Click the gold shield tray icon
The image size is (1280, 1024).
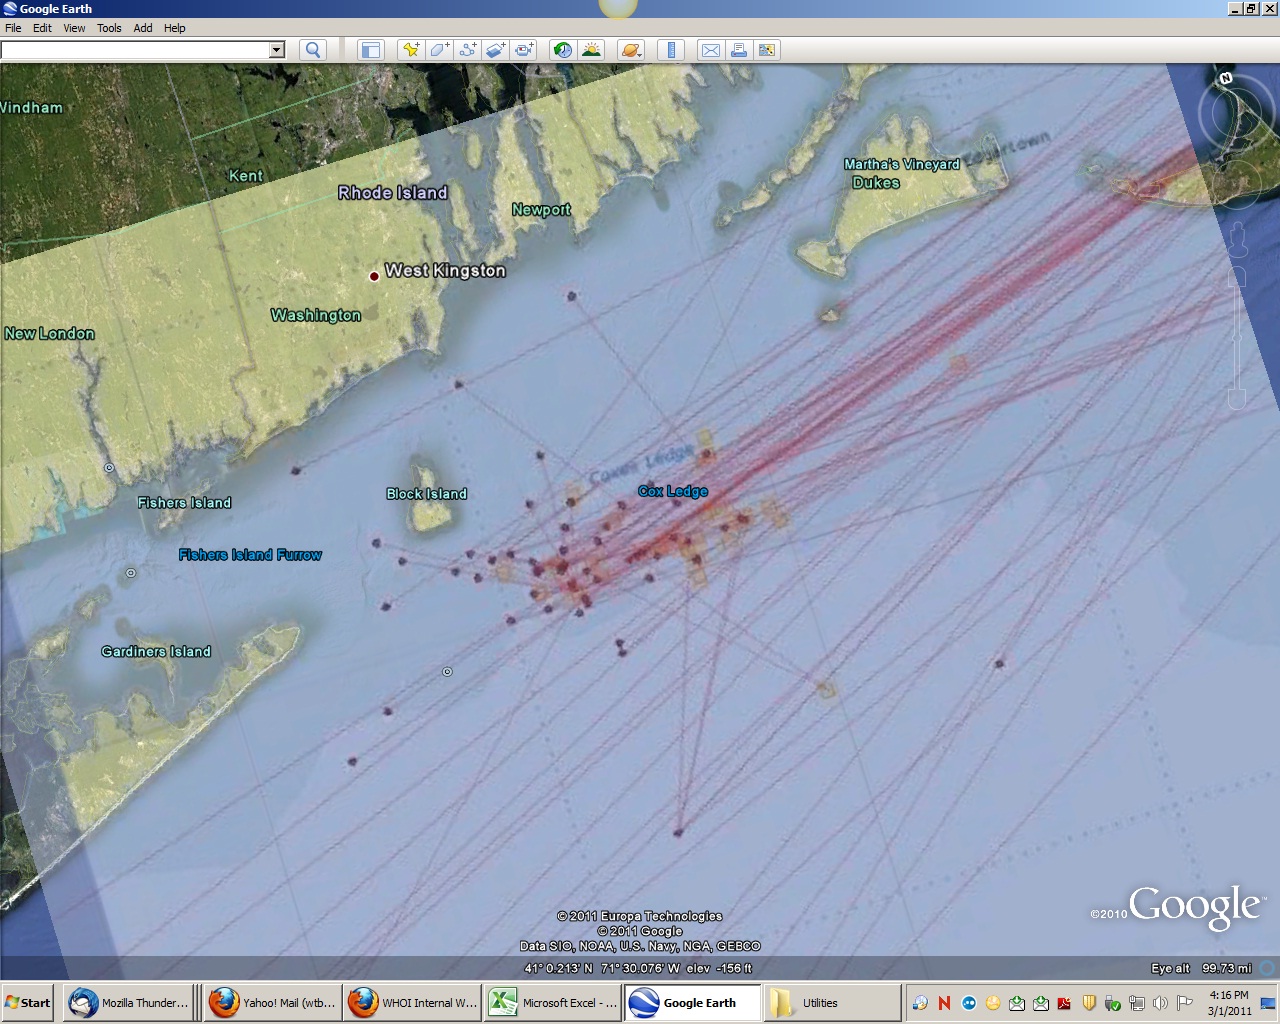pos(1089,1003)
